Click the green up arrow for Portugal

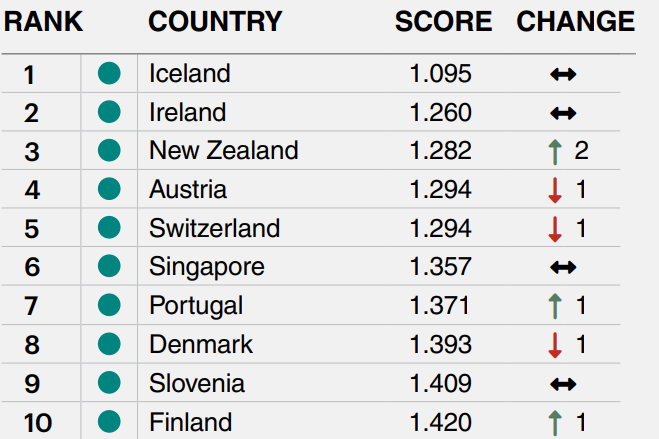pos(555,306)
